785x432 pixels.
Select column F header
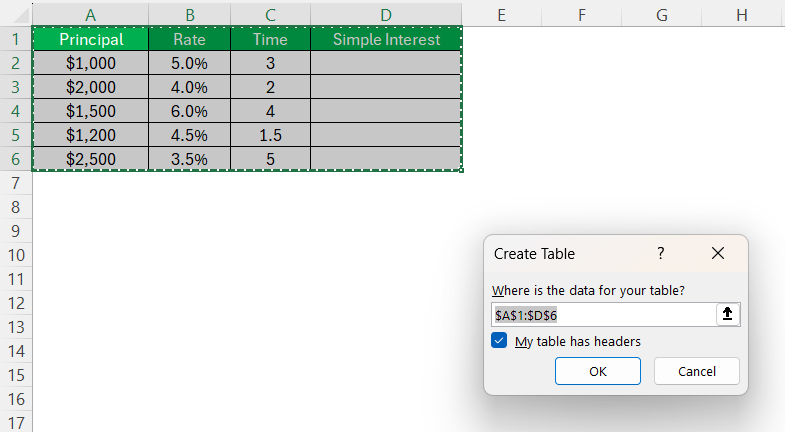pyautogui.click(x=582, y=15)
